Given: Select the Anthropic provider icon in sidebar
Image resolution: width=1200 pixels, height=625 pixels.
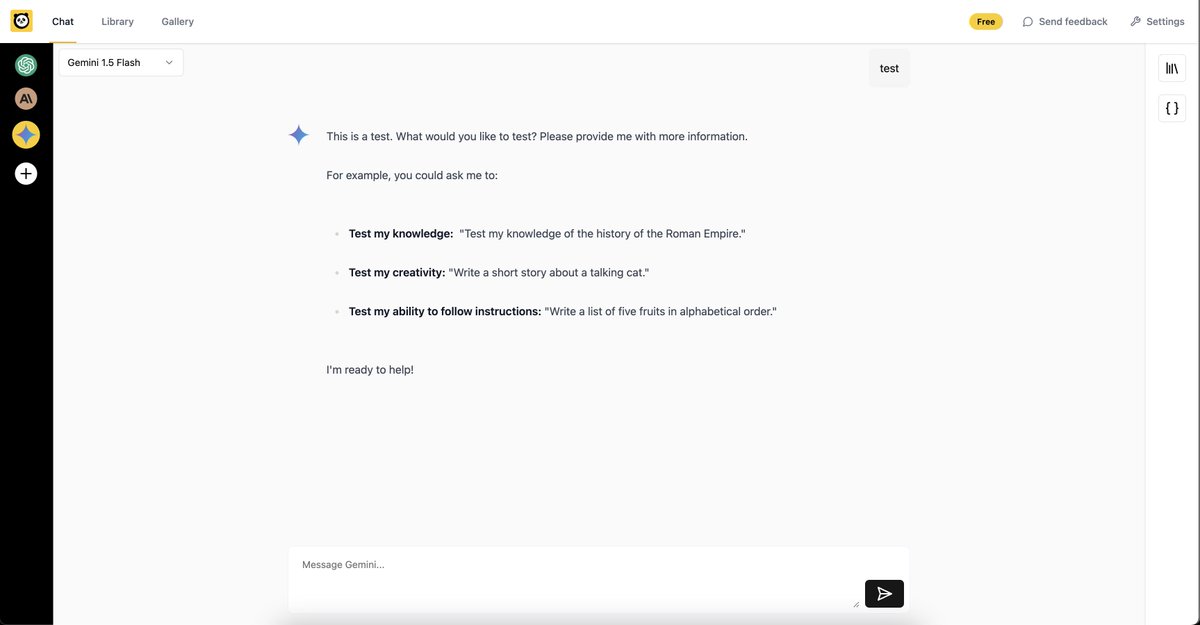Looking at the screenshot, I should pos(26,98).
